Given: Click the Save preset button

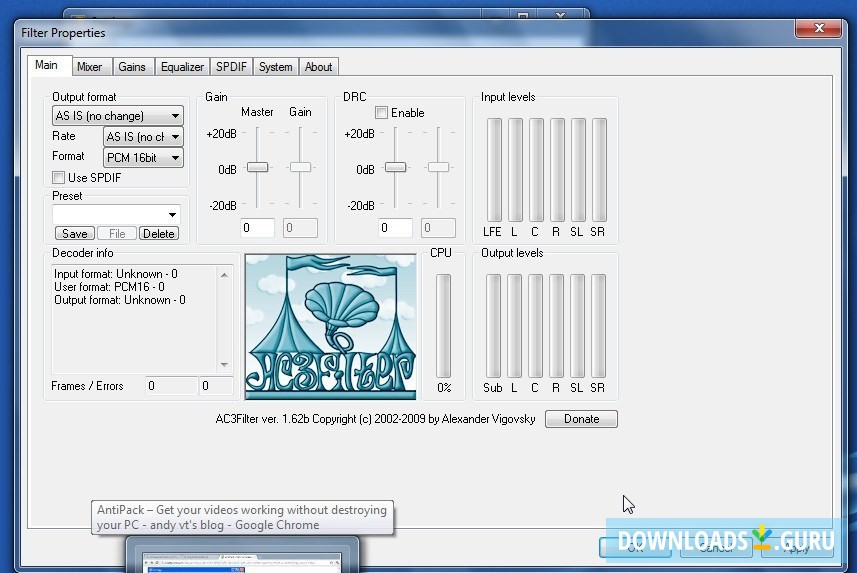Looking at the screenshot, I should coord(75,233).
